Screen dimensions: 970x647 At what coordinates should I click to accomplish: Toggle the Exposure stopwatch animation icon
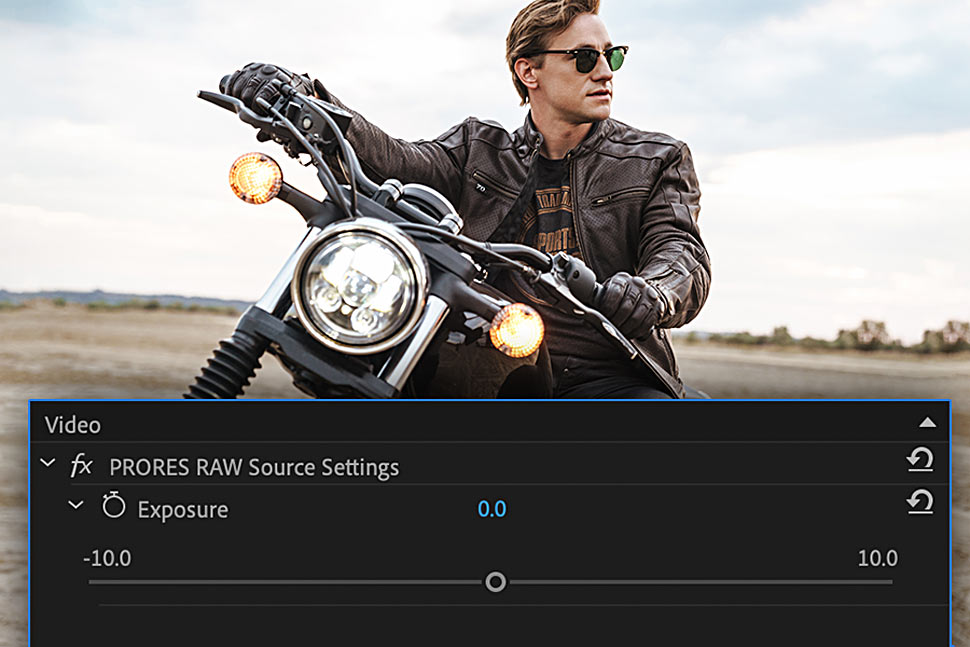click(x=114, y=507)
